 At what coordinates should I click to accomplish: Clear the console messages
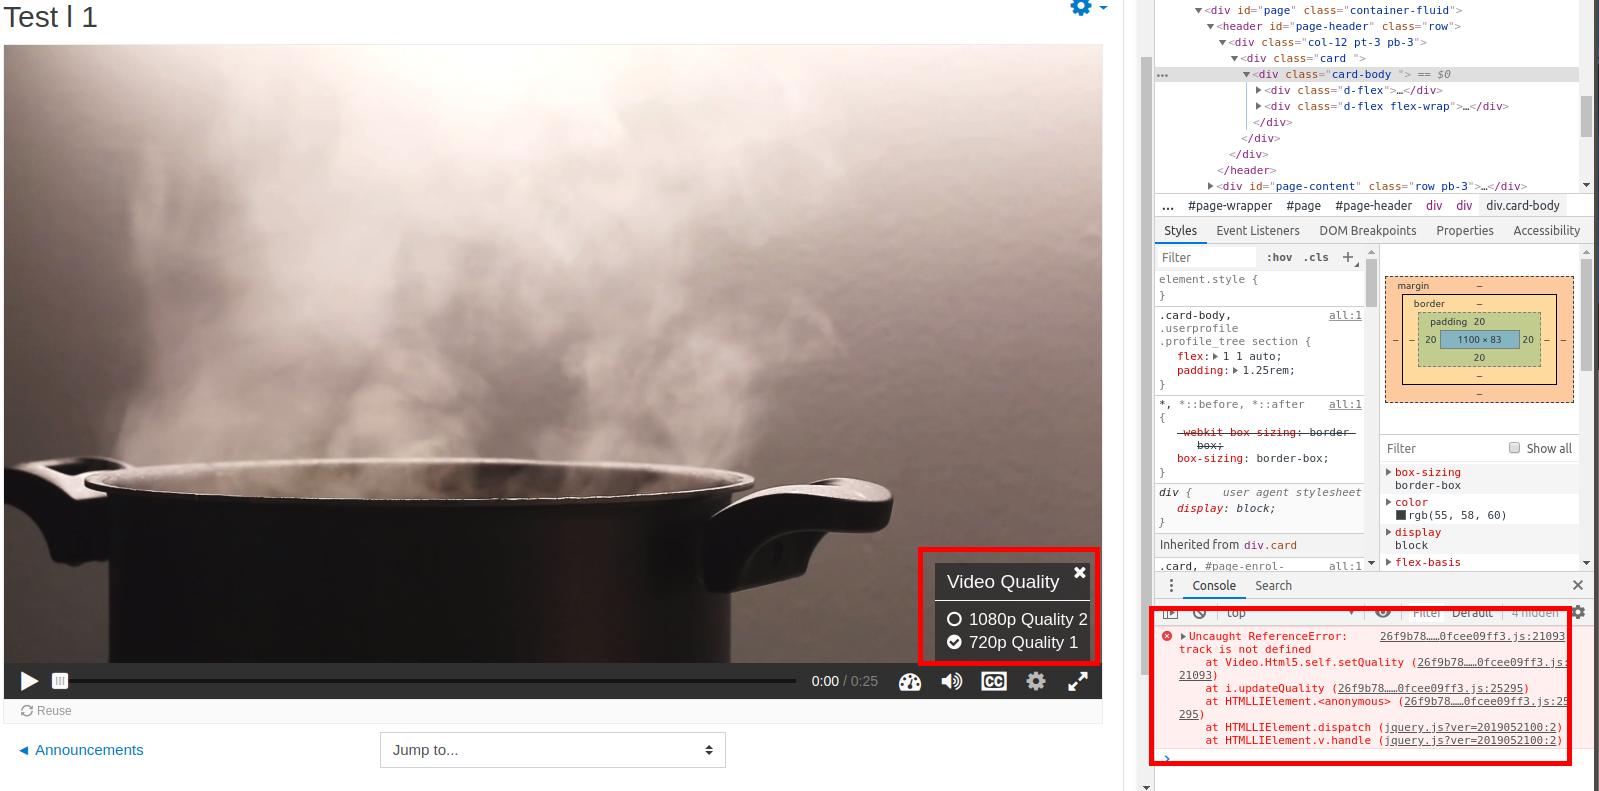(x=1200, y=612)
